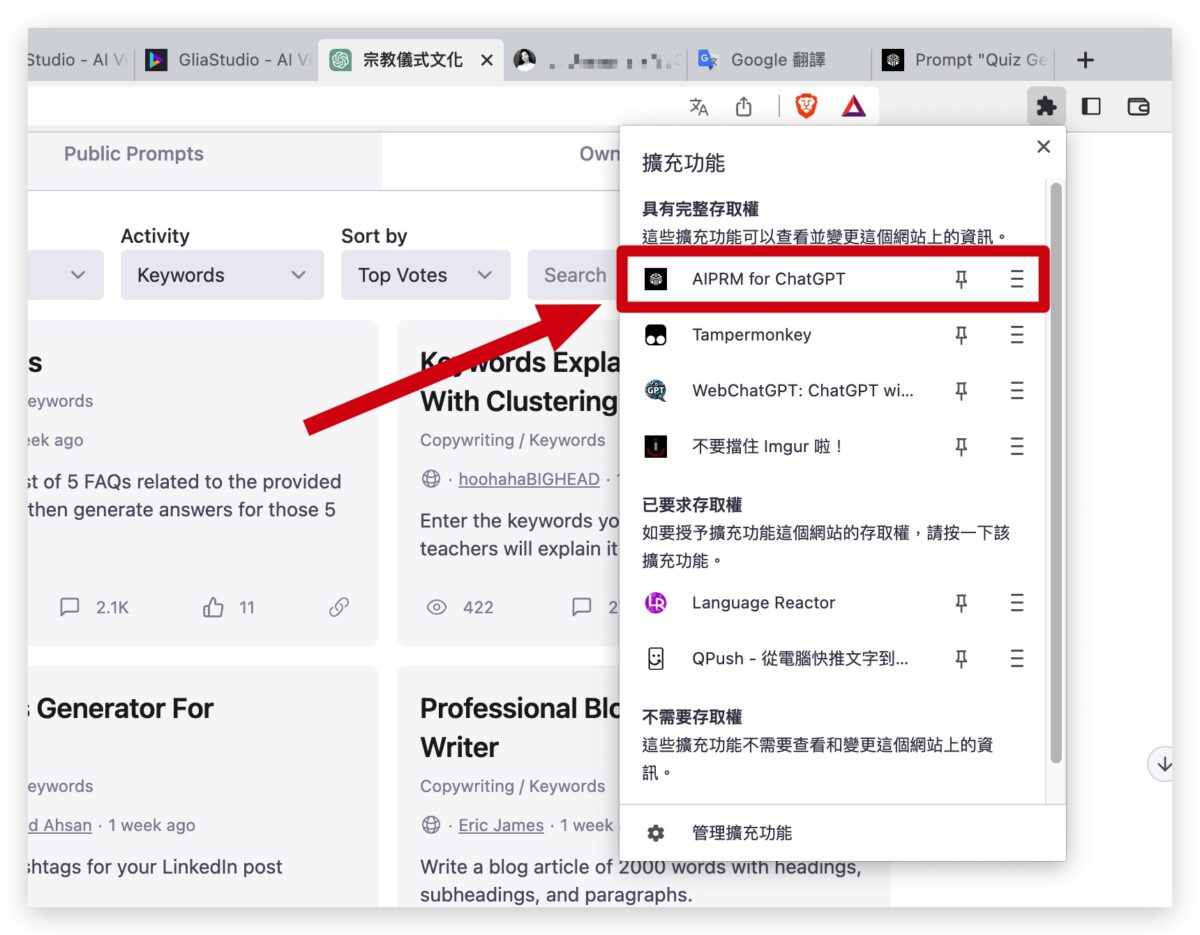Switch to the Public Prompts tab
The image size is (1200, 935).
134,154
